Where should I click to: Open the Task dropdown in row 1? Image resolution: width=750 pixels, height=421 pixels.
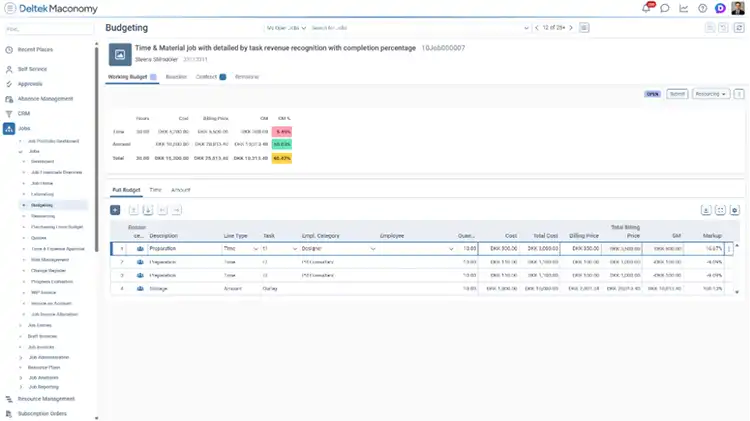pyautogui.click(x=294, y=249)
